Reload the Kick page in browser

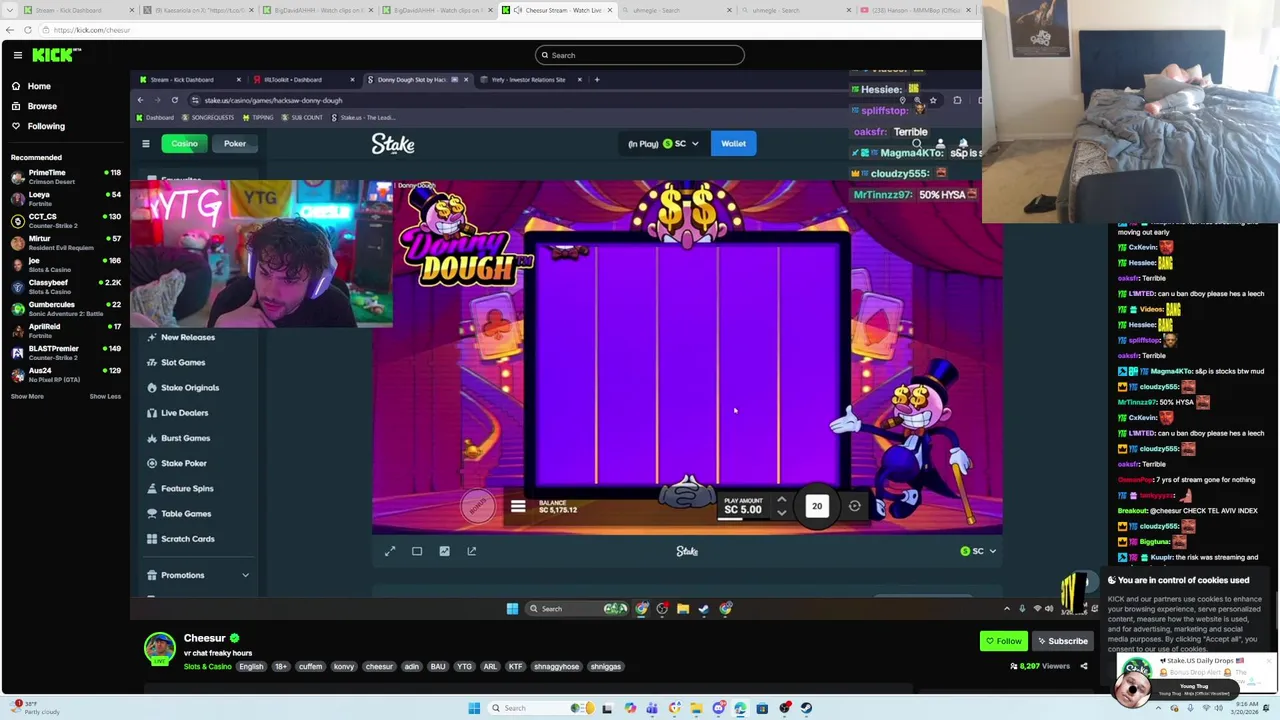point(28,30)
